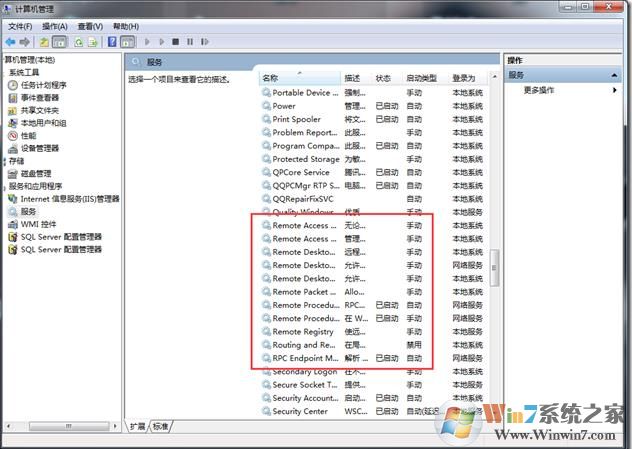Click the Start service play icon
This screenshot has height=449, width=632.
point(147,42)
